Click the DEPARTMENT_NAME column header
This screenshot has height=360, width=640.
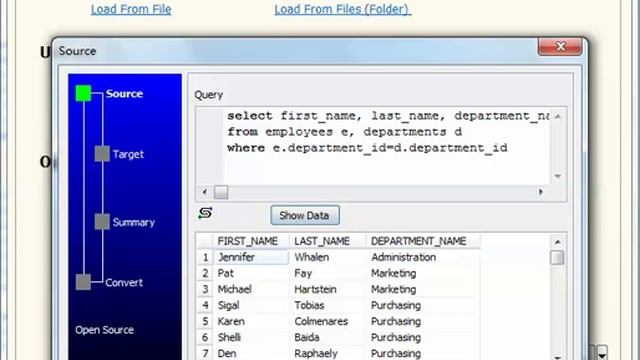click(422, 241)
